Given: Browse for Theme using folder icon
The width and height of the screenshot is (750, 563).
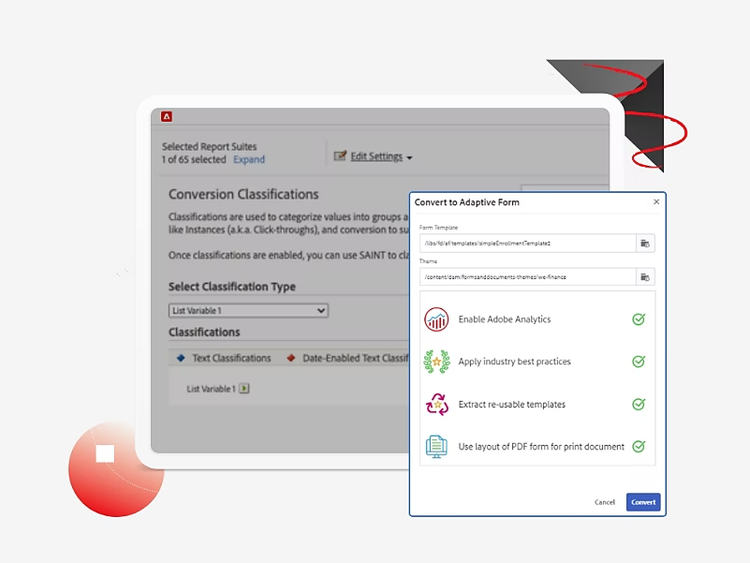Looking at the screenshot, I should point(645,277).
